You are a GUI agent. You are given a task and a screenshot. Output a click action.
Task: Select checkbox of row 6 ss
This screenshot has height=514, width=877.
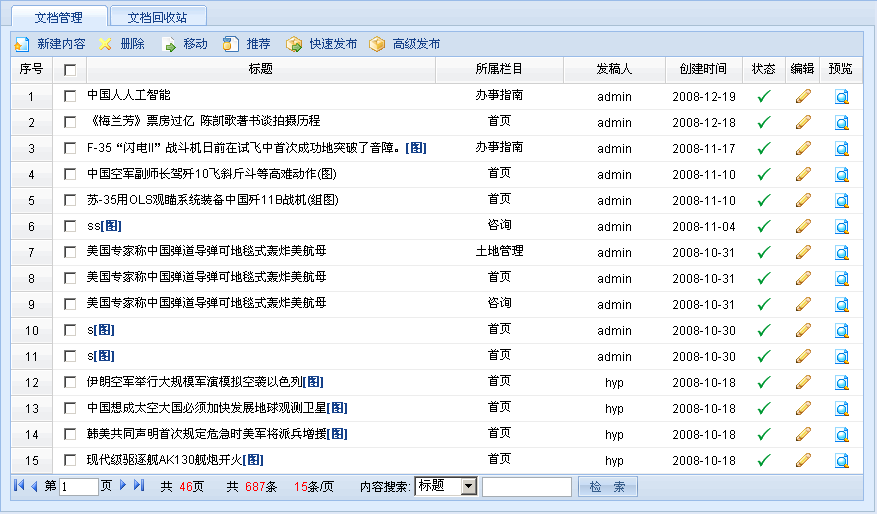pos(70,226)
